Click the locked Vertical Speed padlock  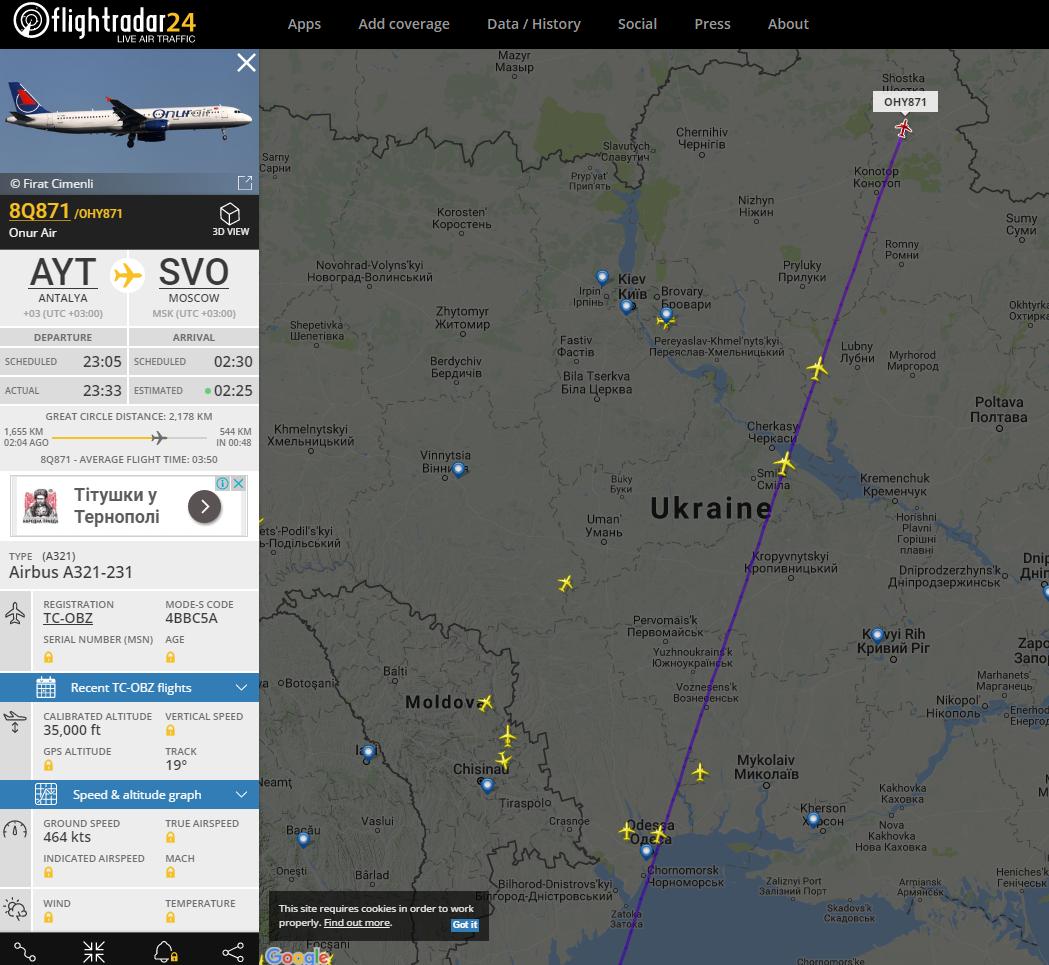click(171, 730)
